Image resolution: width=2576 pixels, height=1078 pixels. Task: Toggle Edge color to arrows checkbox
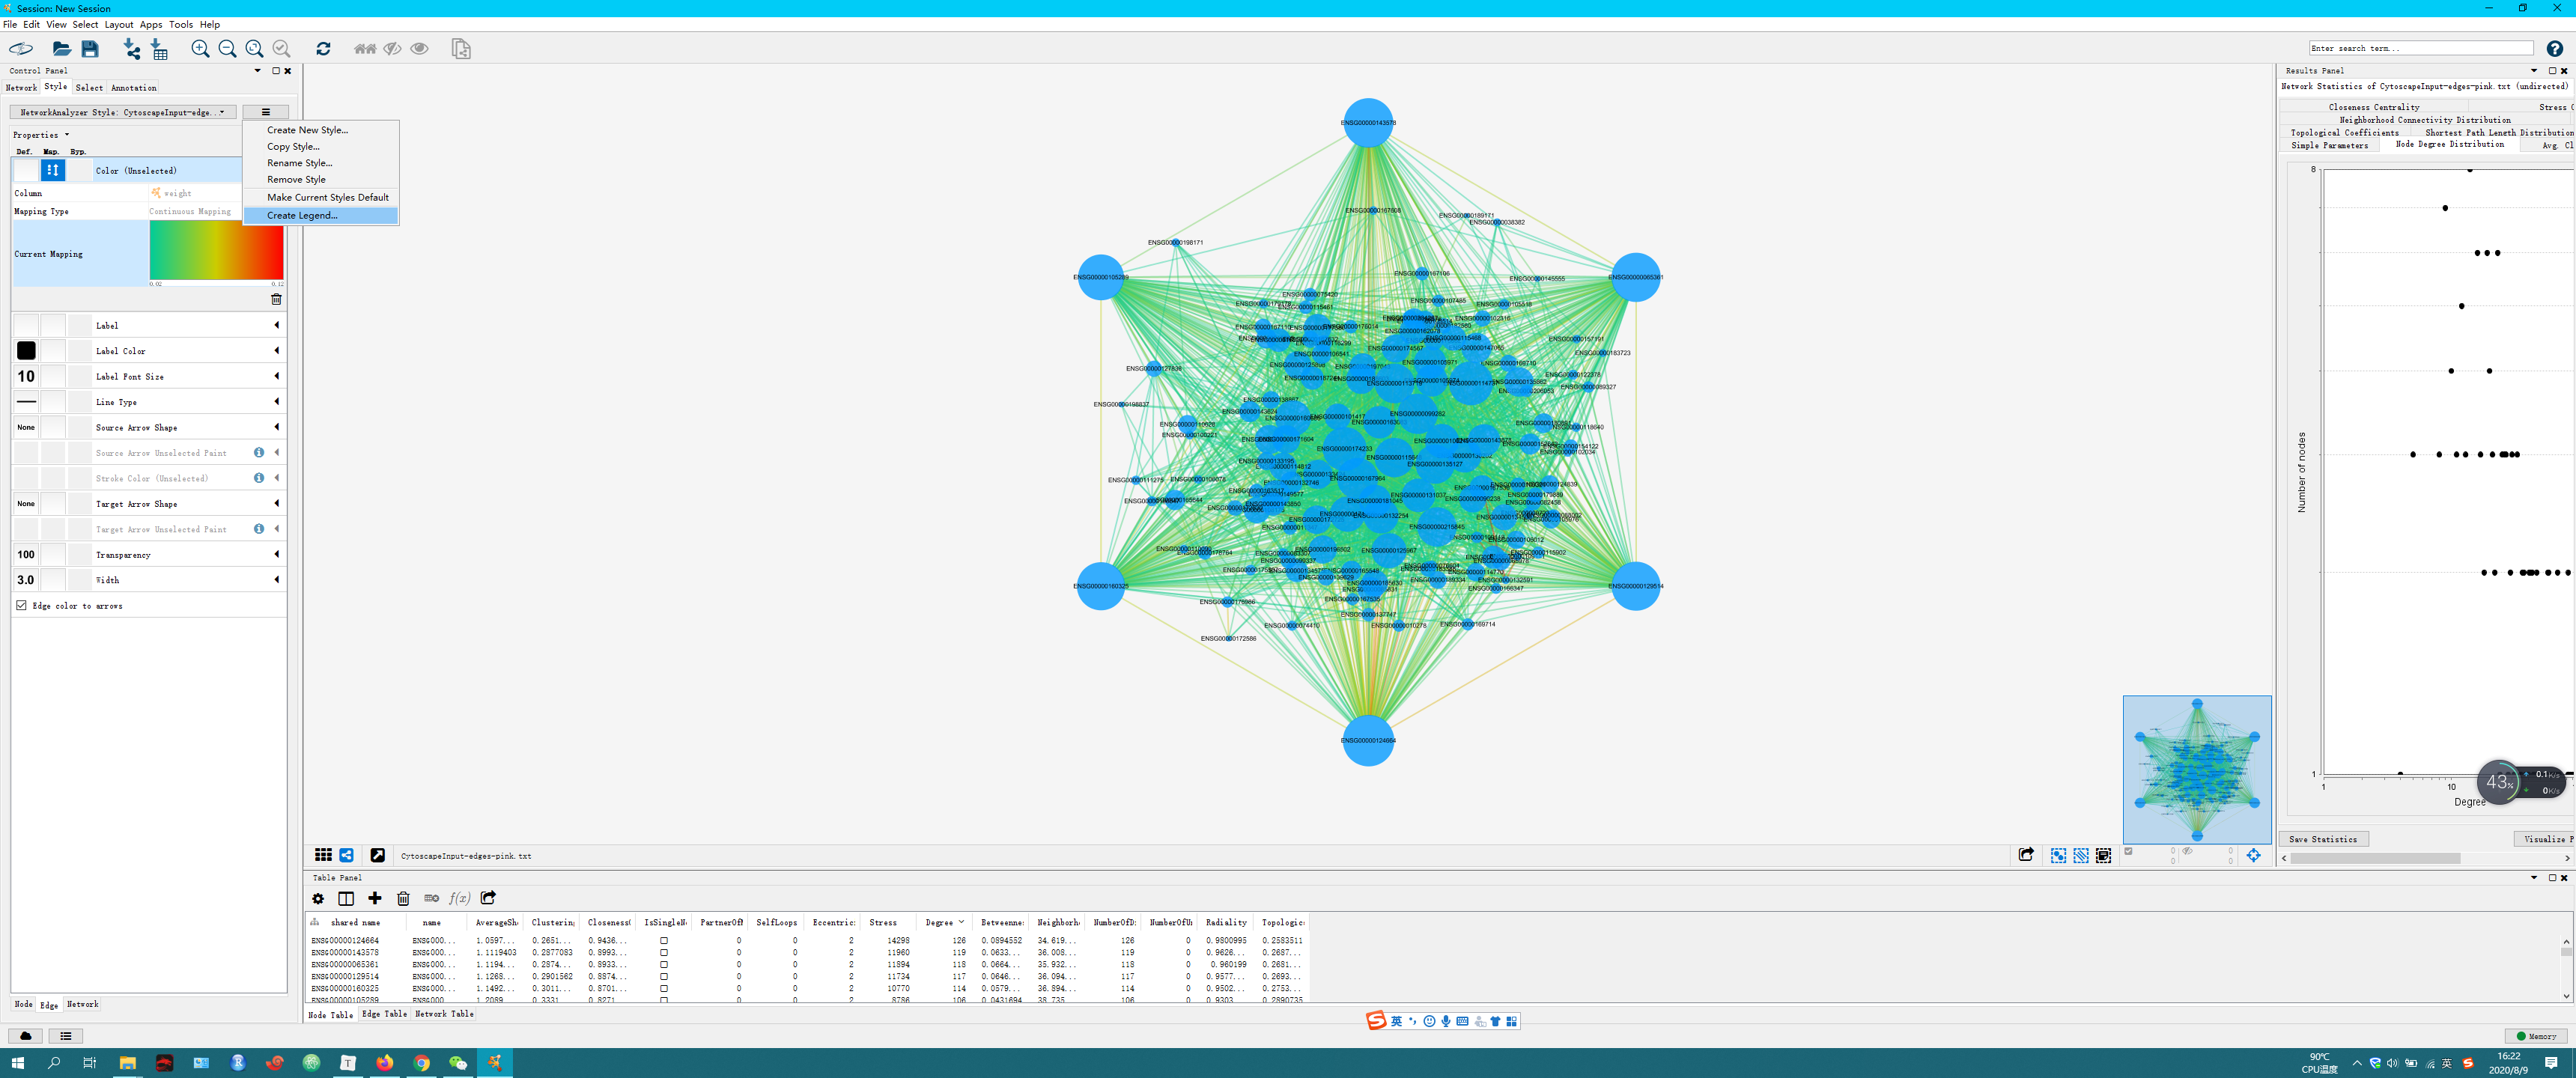21,605
